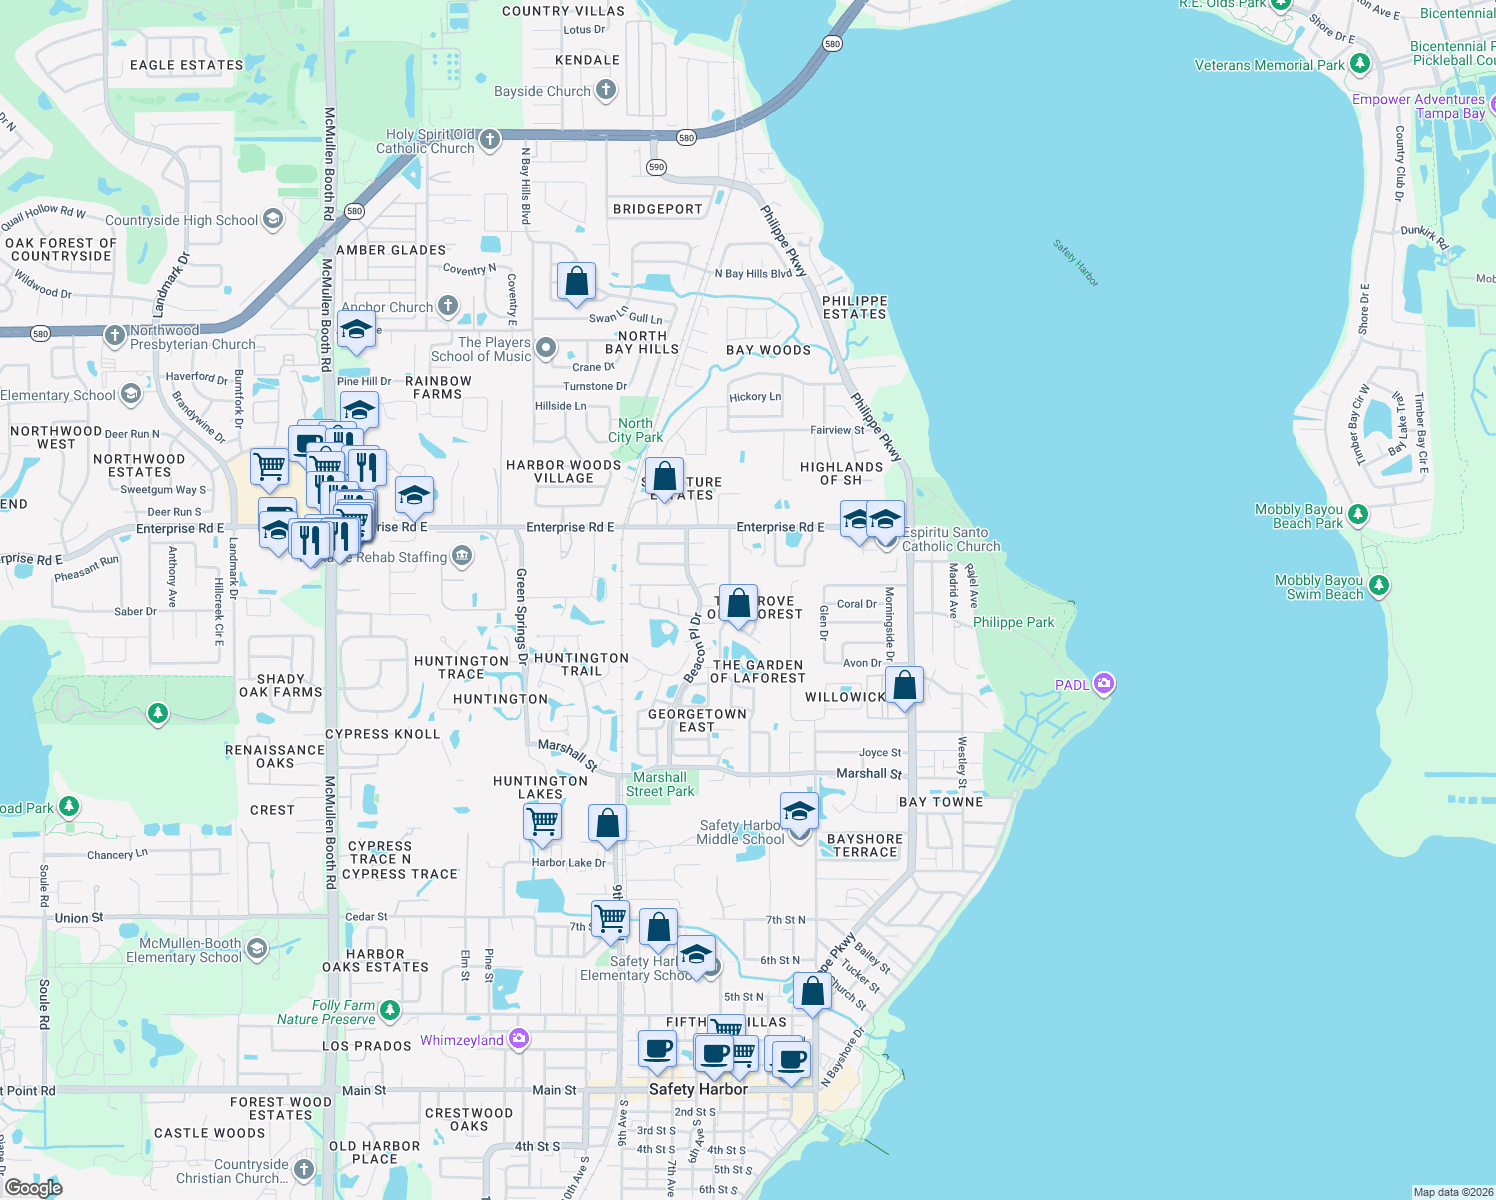Click the grocery cart icon near Huntington Lakes
Image resolution: width=1496 pixels, height=1200 pixels.
point(541,821)
